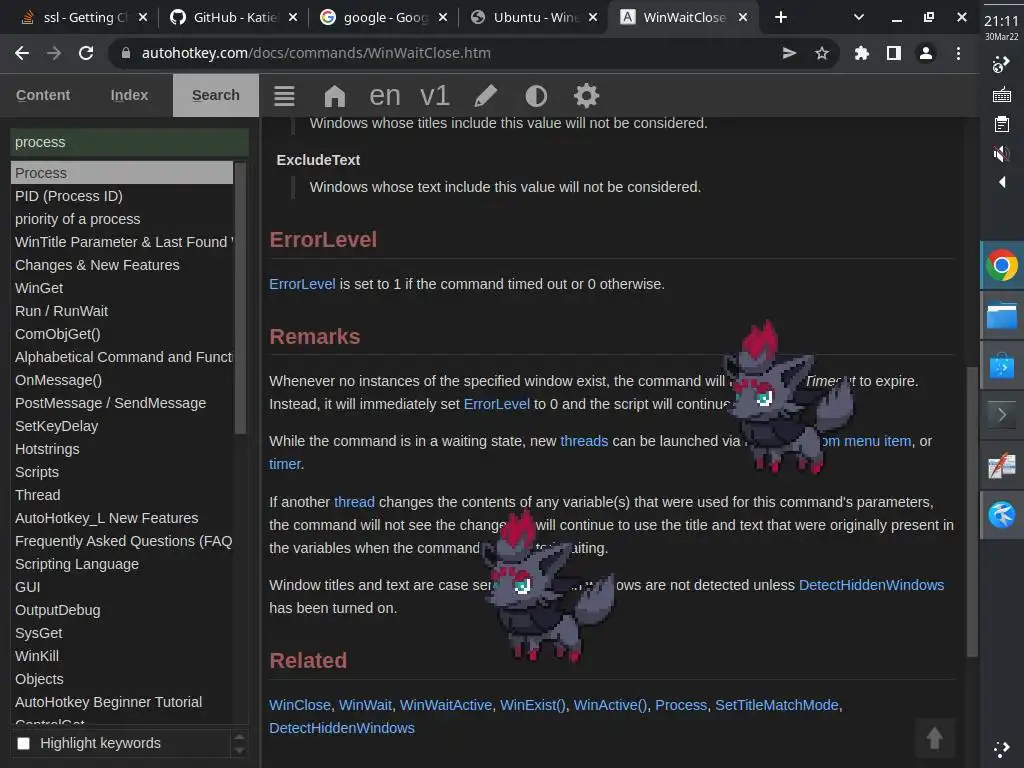Open the Chrome three-dot menu

pos(958,53)
